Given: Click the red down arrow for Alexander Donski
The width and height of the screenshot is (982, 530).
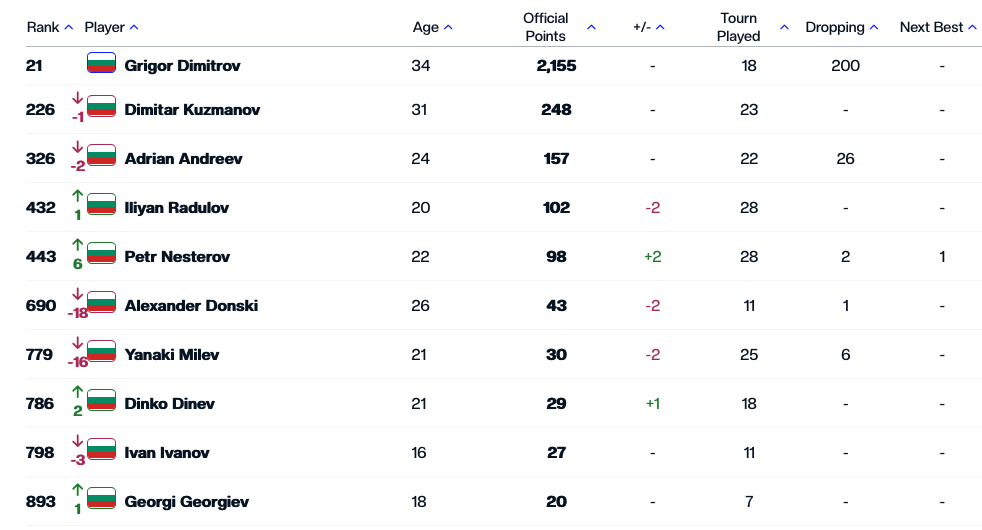Looking at the screenshot, I should 77,292.
